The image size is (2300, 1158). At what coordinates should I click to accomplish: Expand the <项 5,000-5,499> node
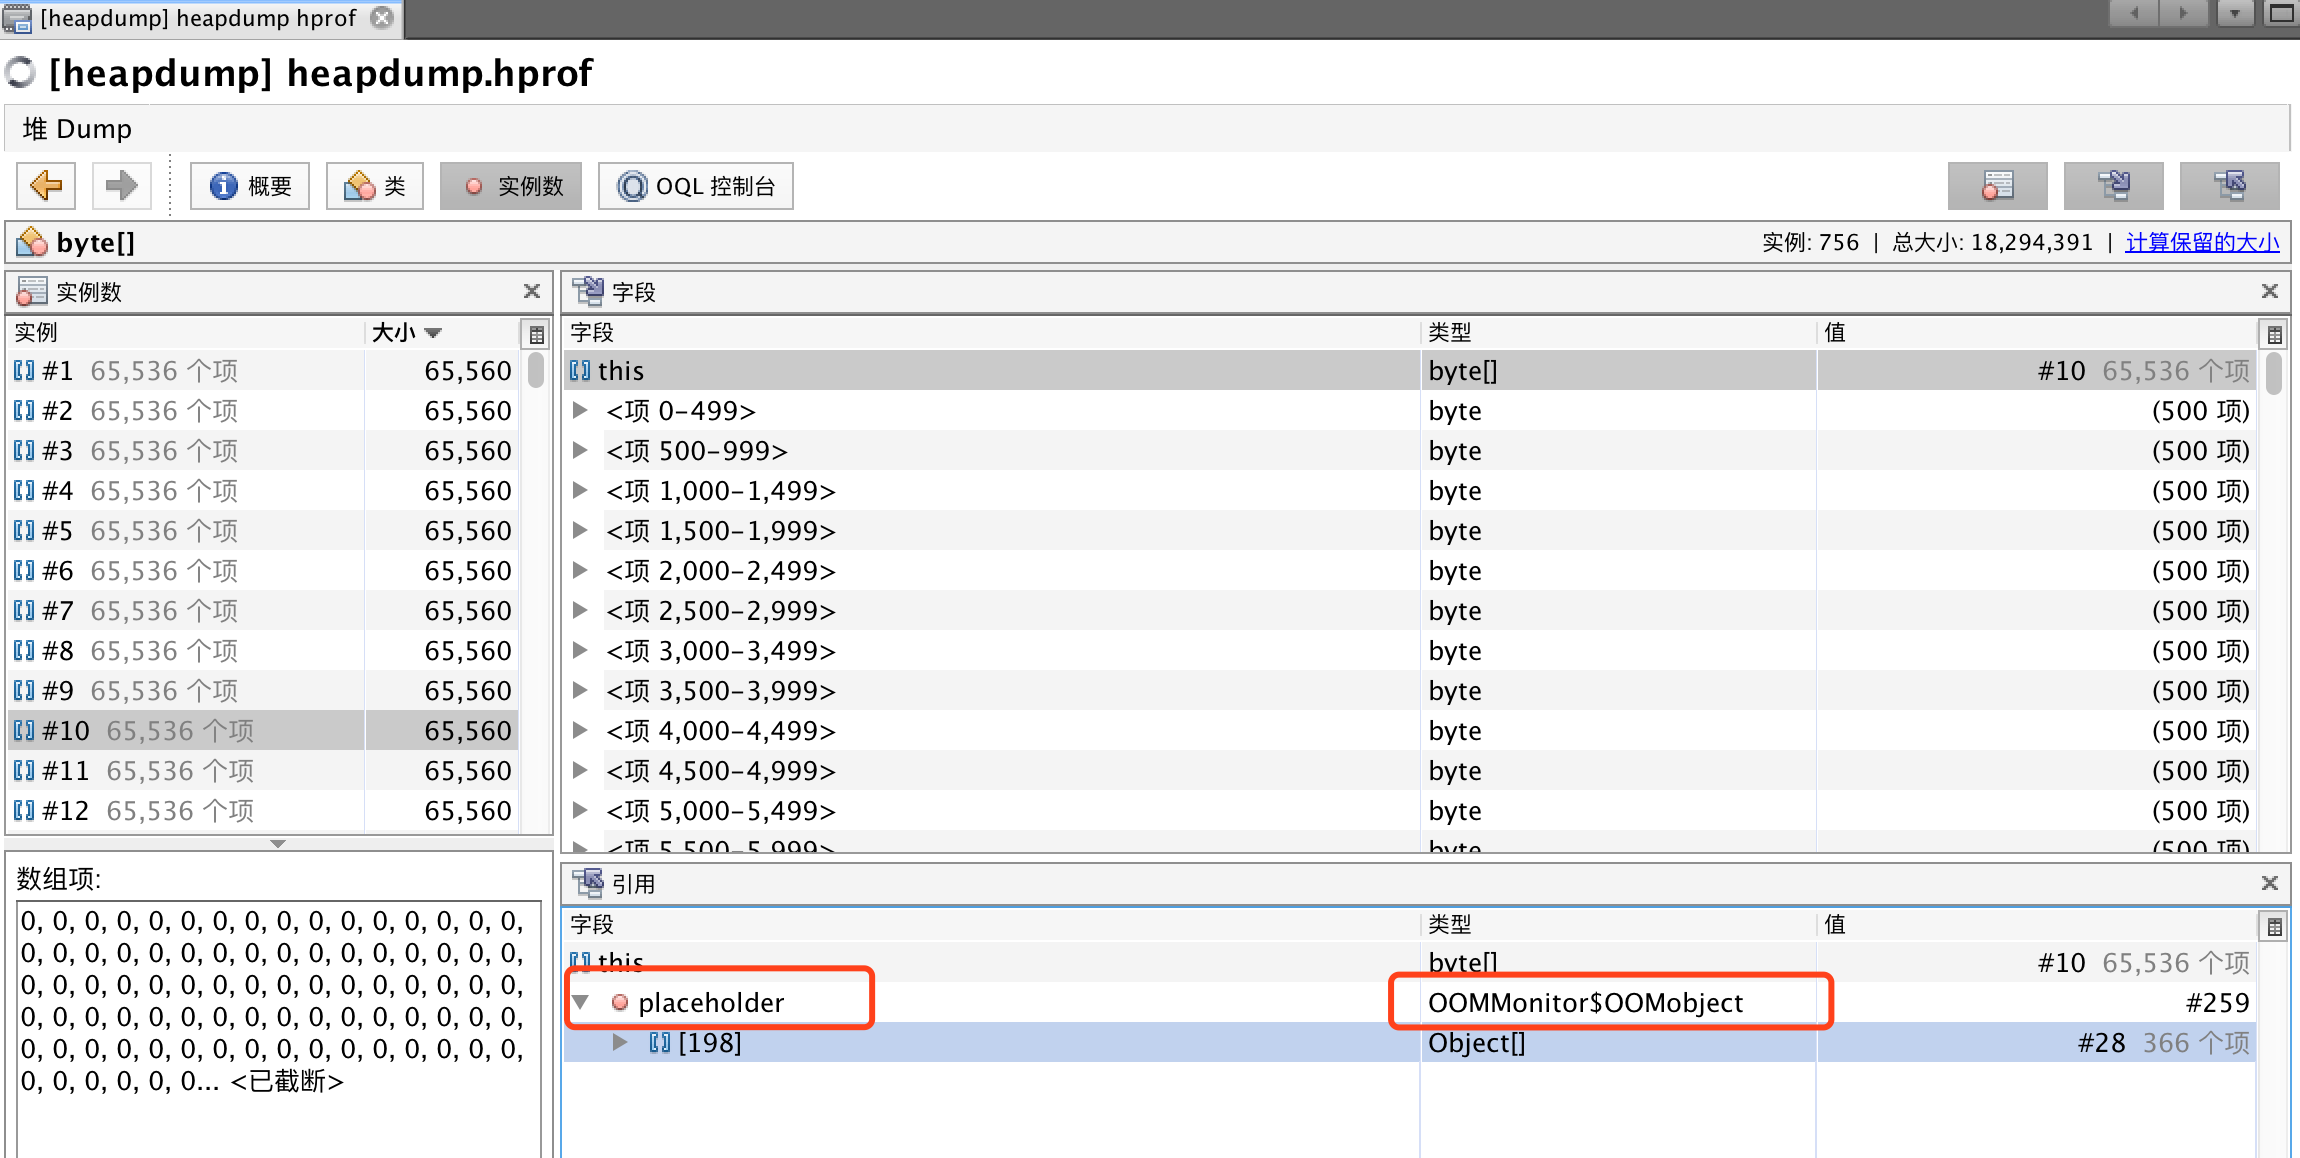[x=580, y=810]
